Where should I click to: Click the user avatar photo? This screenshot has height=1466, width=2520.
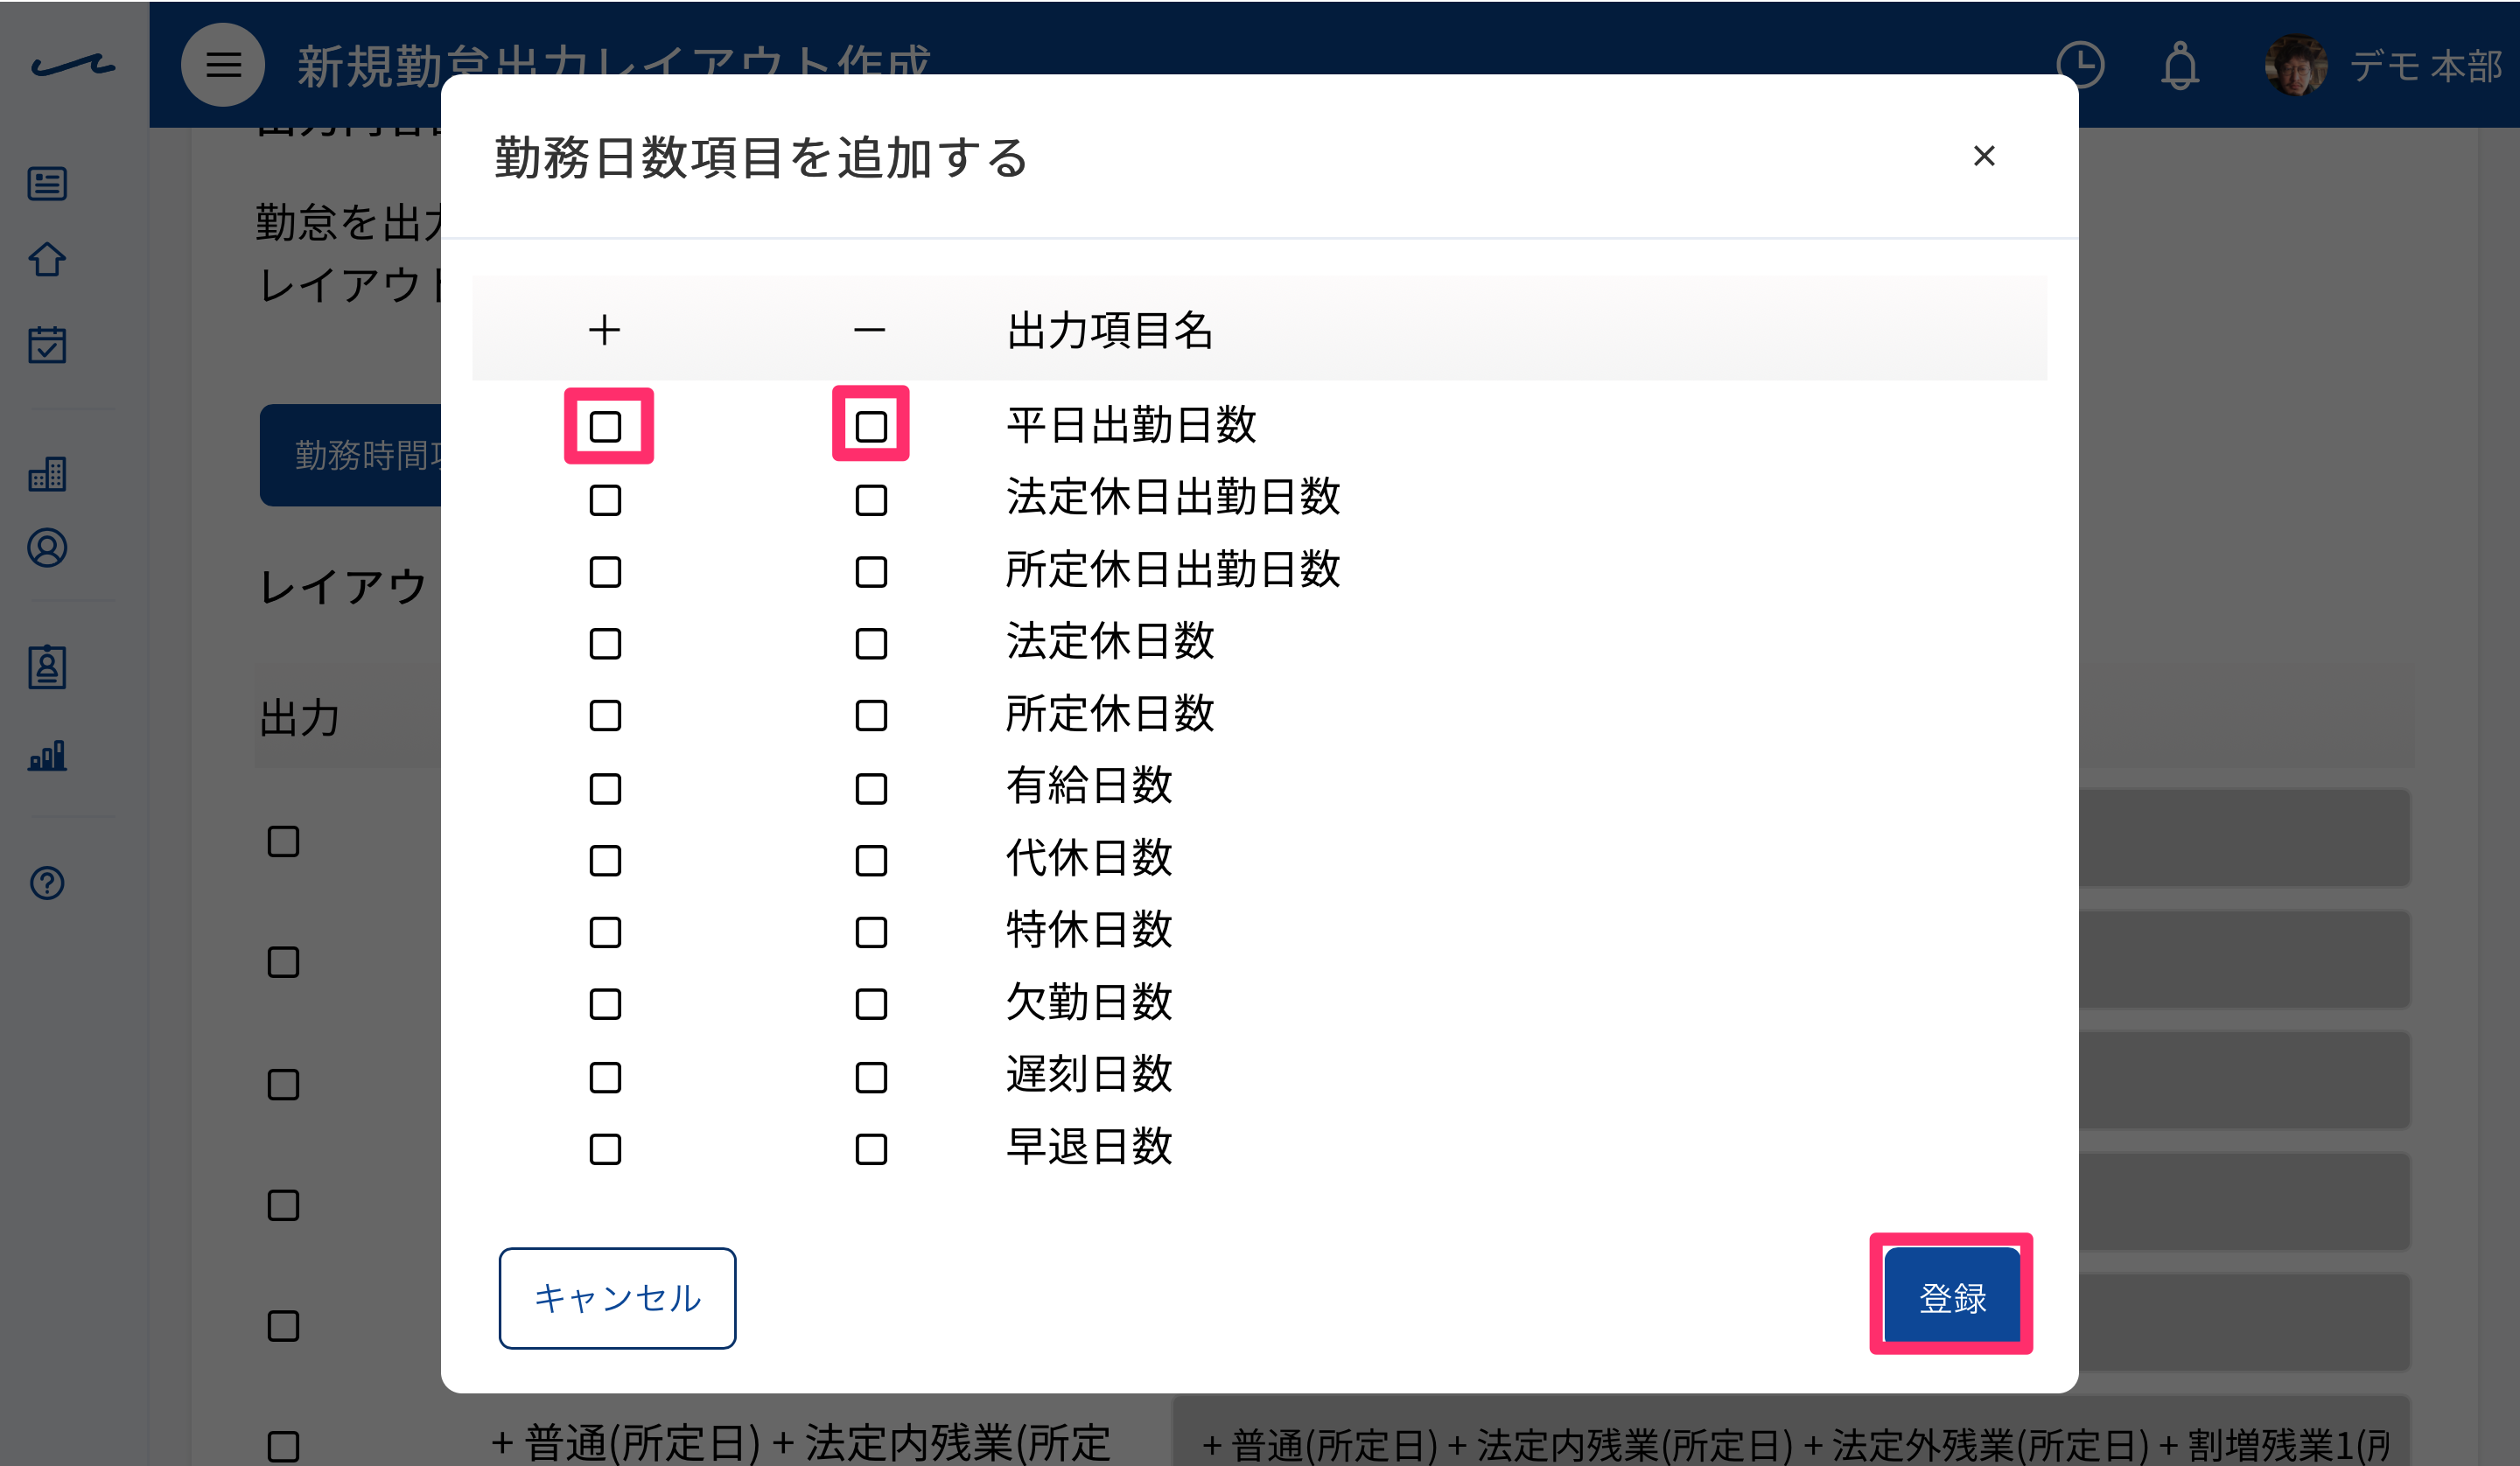pyautogui.click(x=2295, y=66)
